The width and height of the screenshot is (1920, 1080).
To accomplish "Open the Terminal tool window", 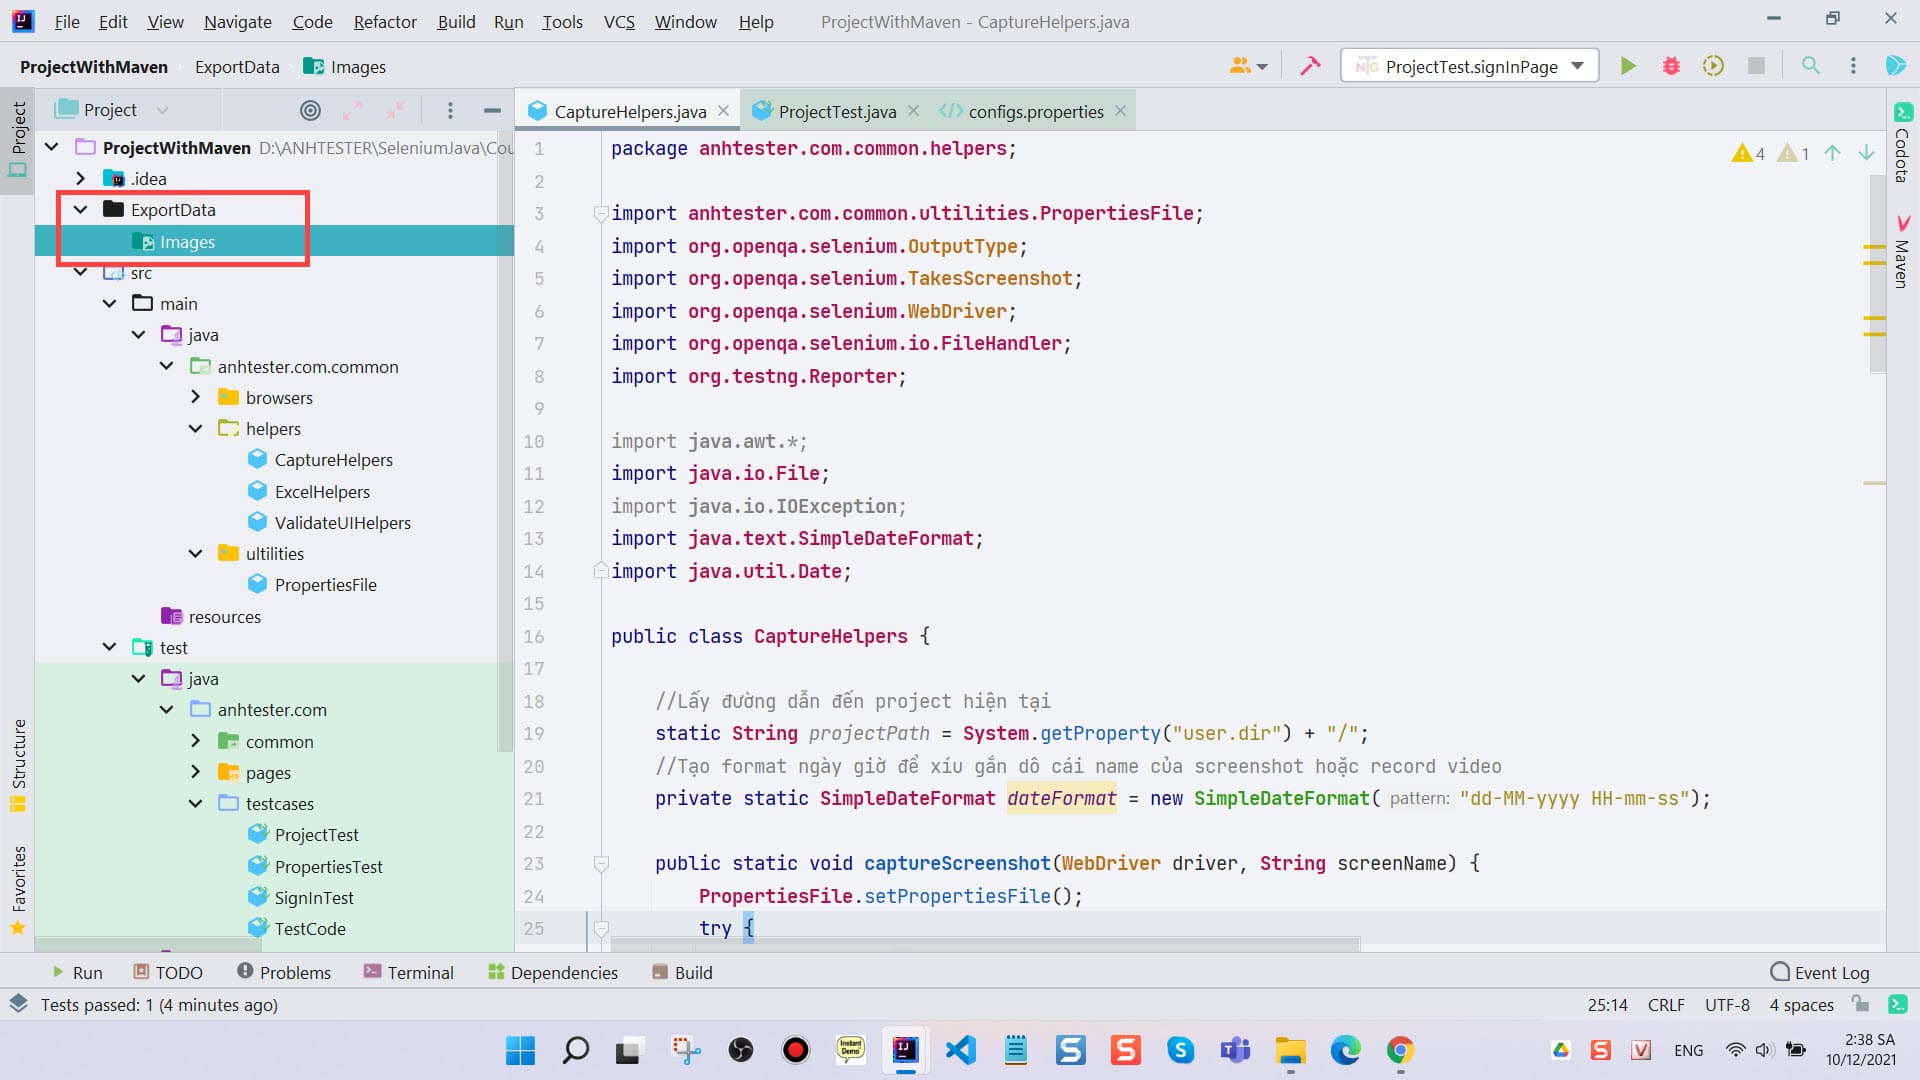I will (409, 973).
